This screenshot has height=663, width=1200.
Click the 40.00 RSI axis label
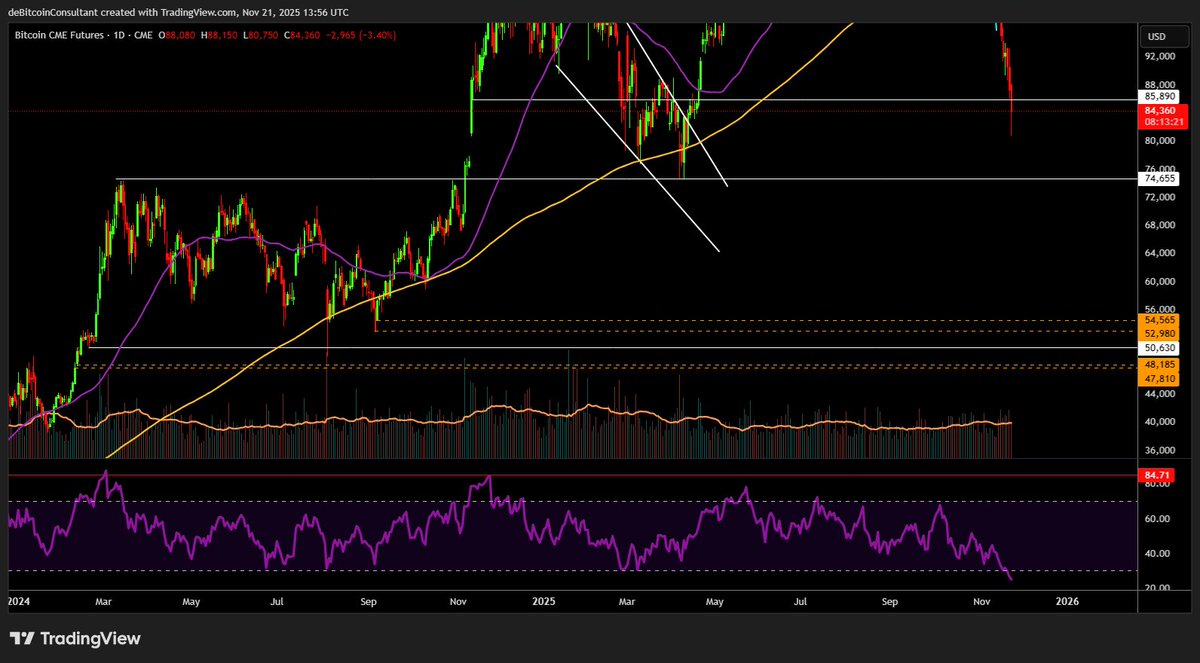coord(1159,553)
